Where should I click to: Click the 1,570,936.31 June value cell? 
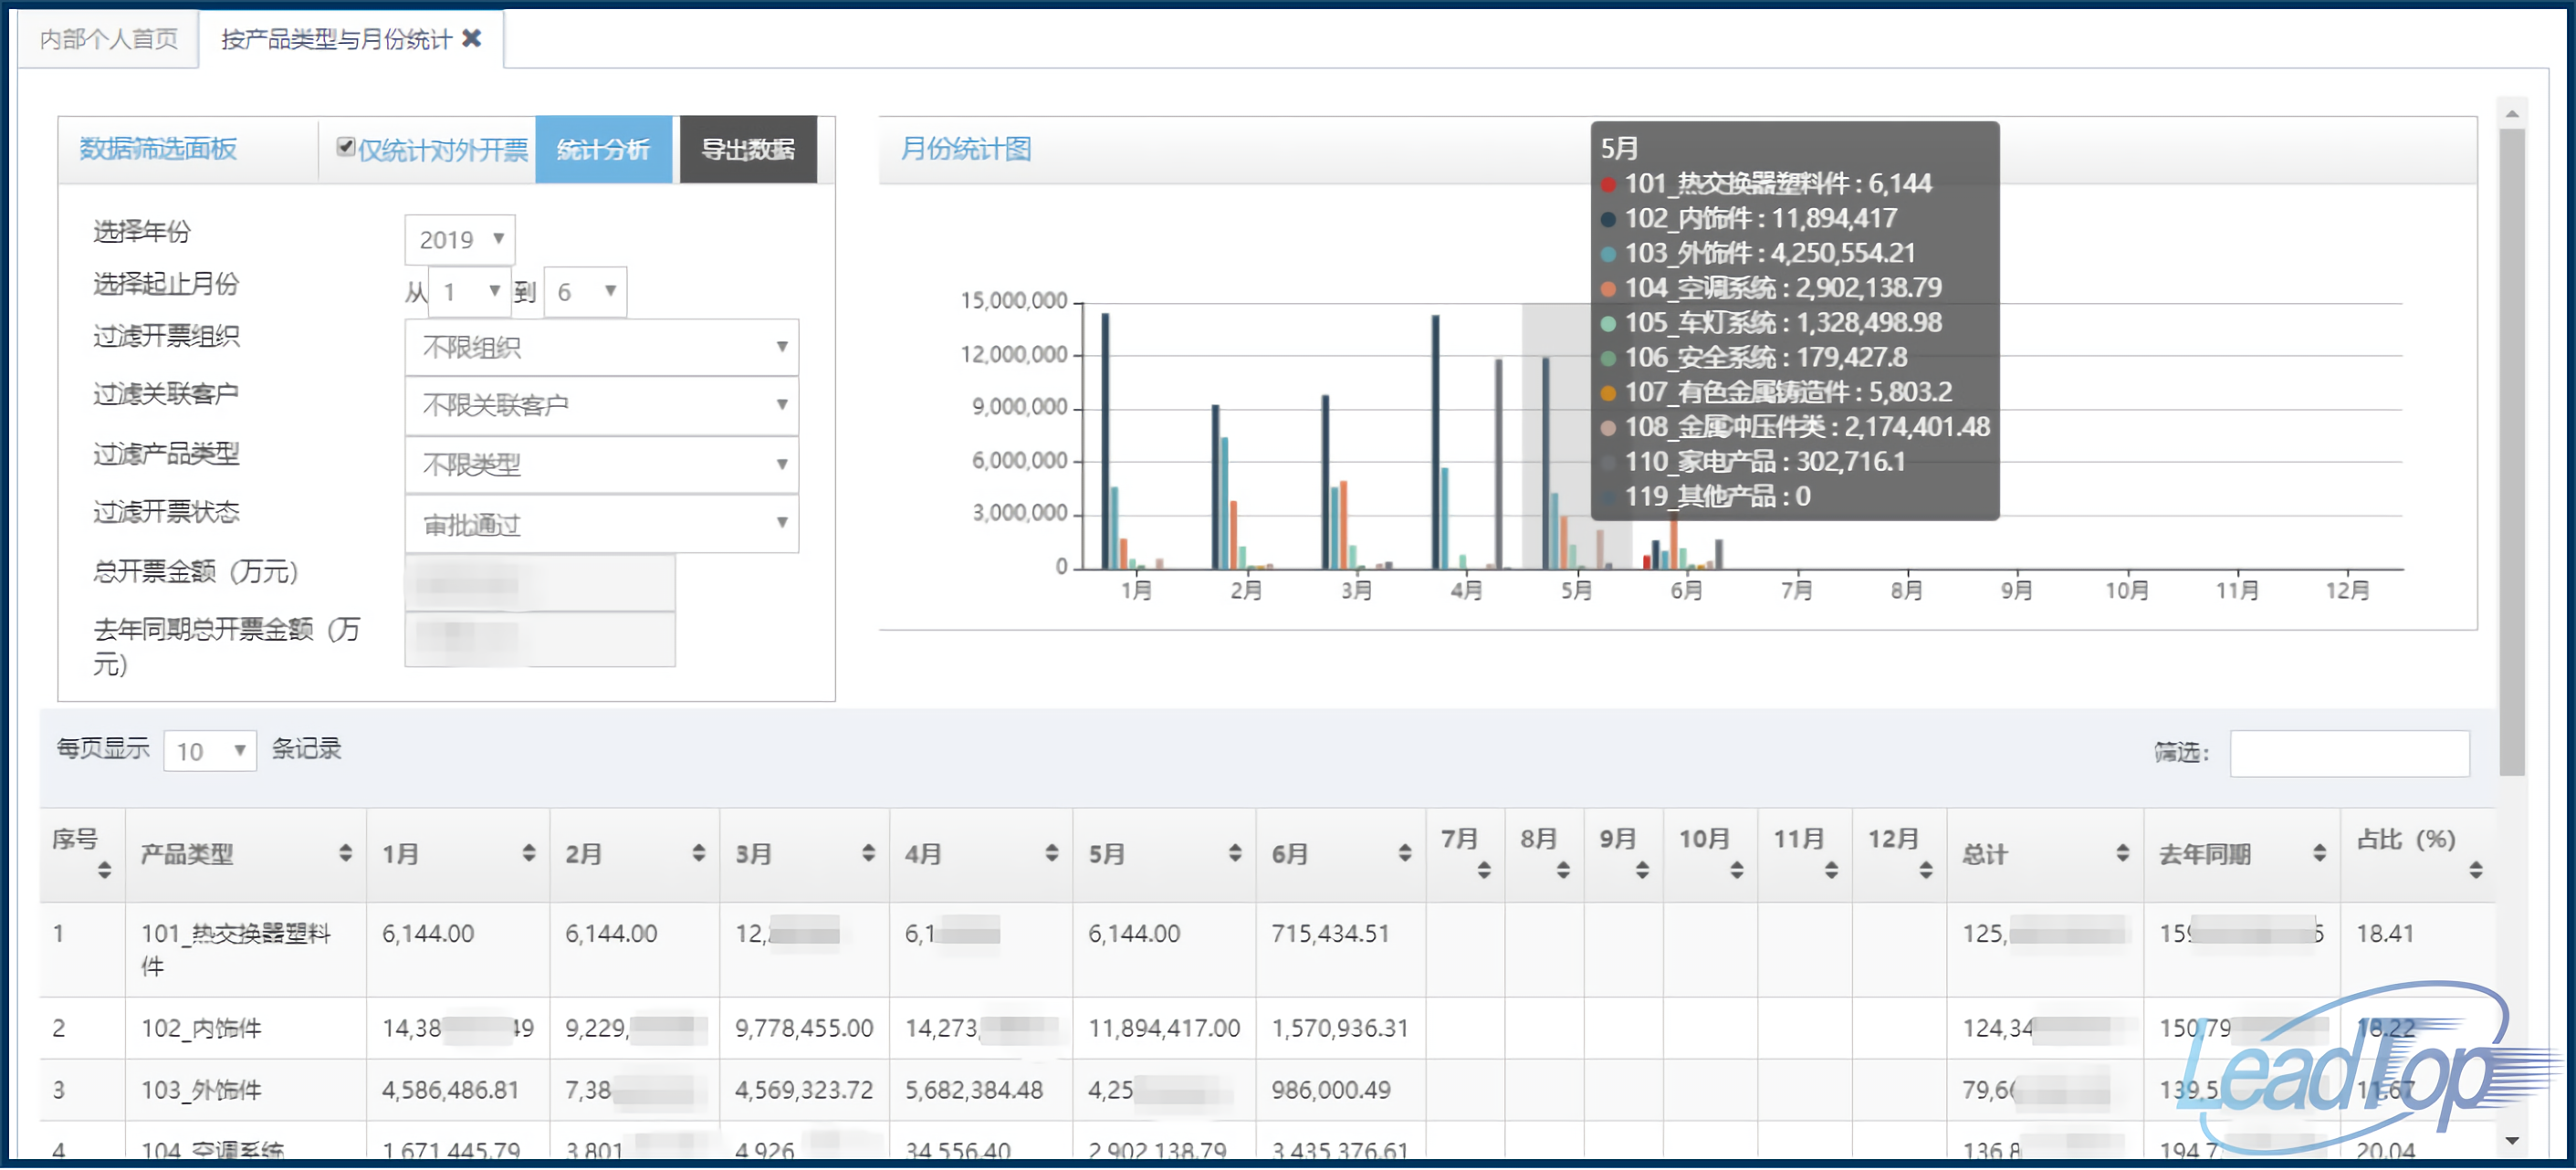1339,1029
